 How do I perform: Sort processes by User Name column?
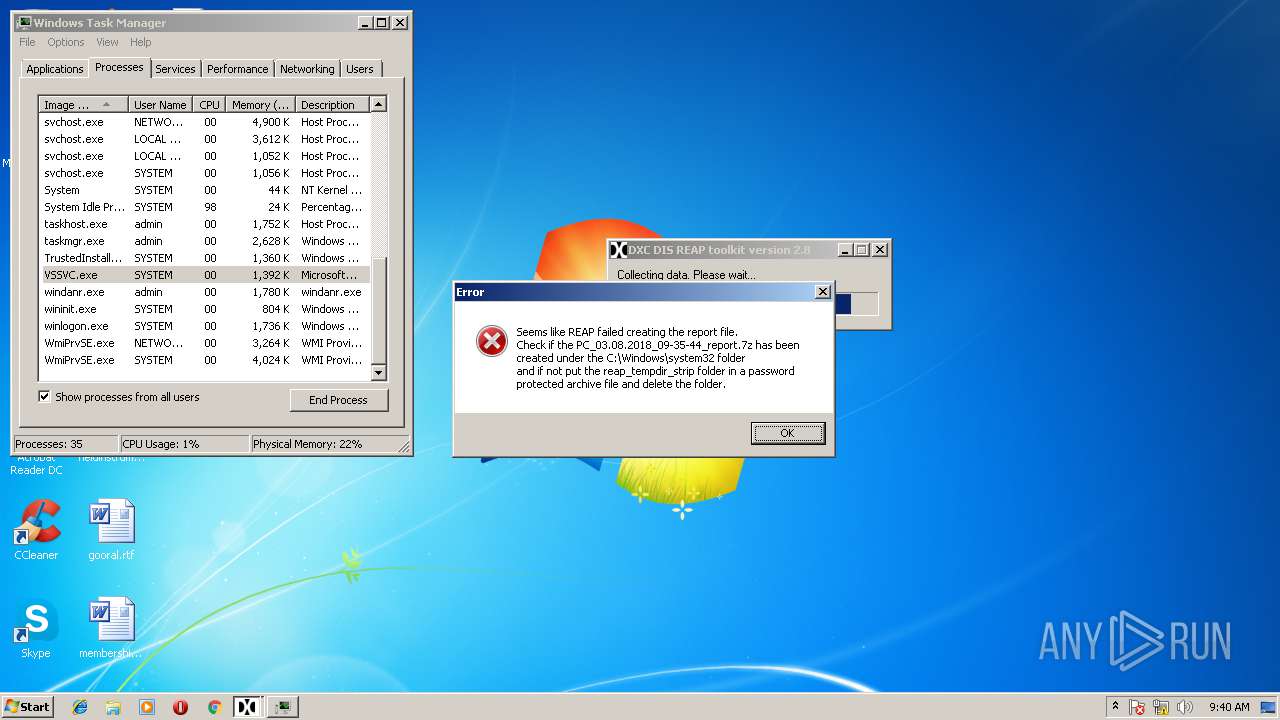[160, 104]
